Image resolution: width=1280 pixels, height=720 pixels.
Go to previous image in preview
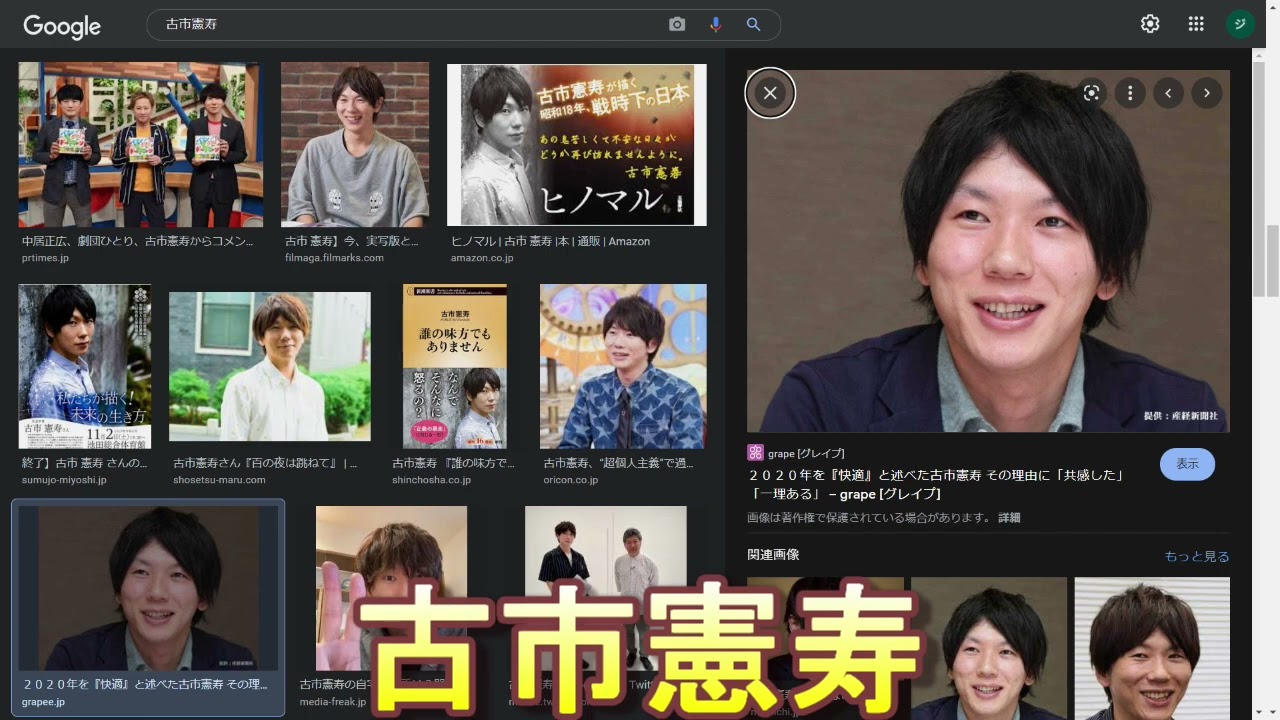tap(1168, 93)
